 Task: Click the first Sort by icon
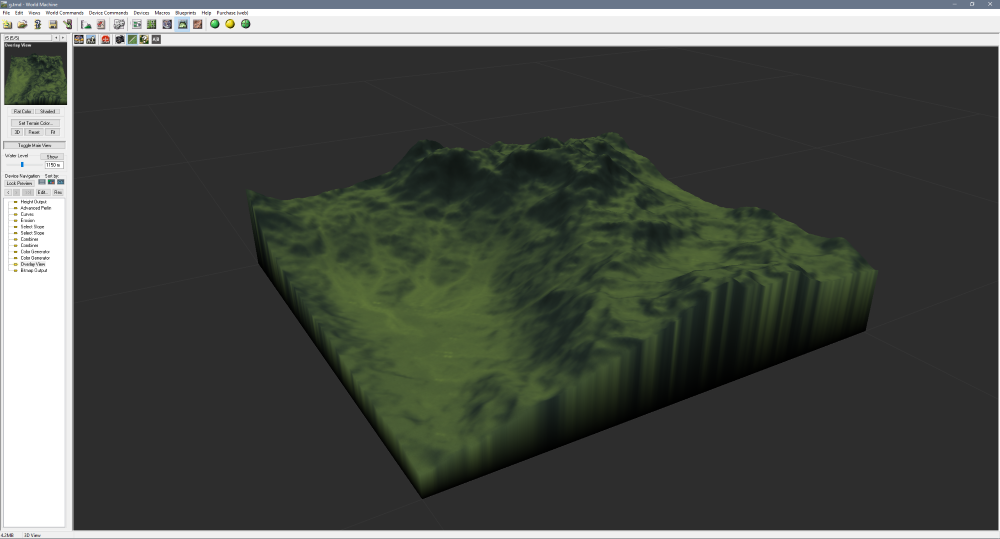(42, 182)
